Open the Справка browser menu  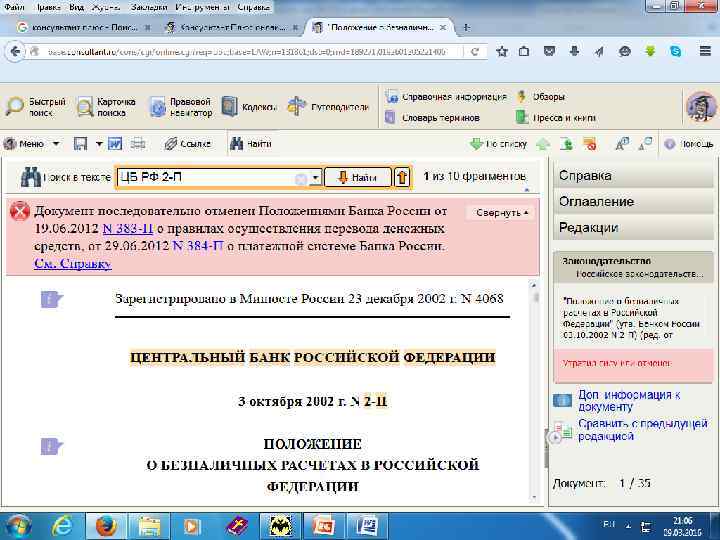click(x=253, y=7)
